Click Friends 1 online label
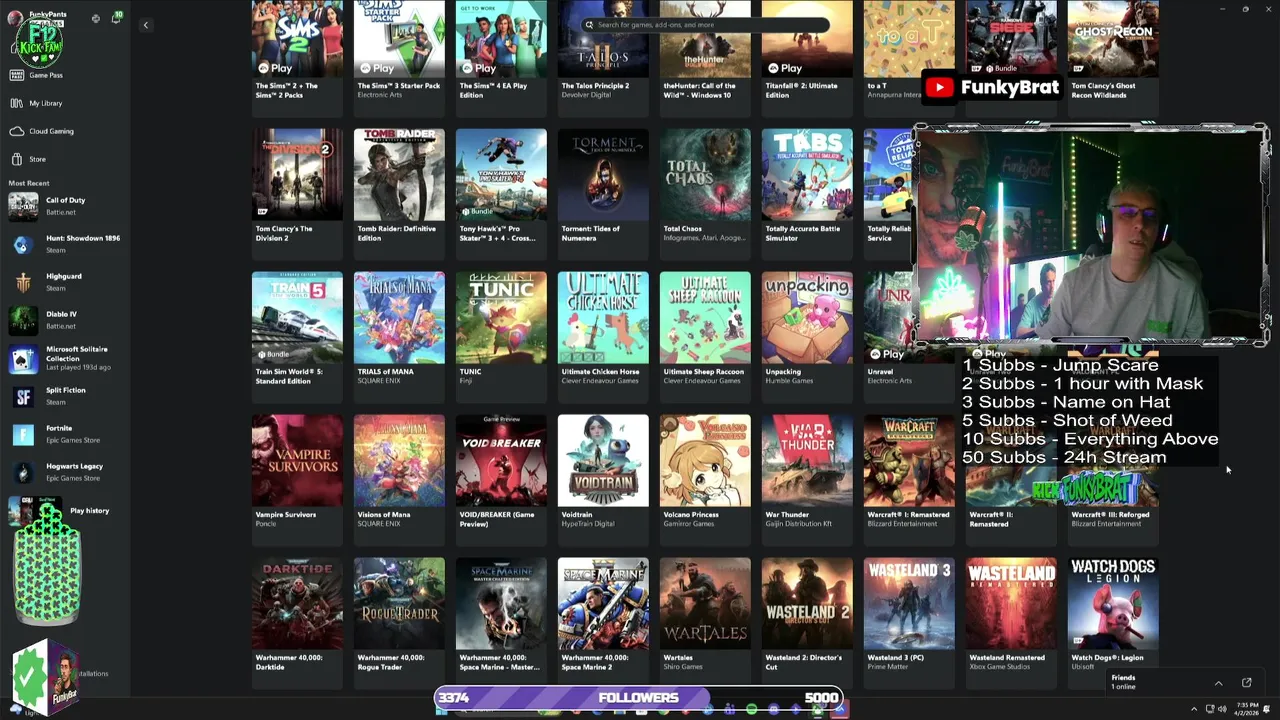Image resolution: width=1280 pixels, height=720 pixels. point(1123,682)
